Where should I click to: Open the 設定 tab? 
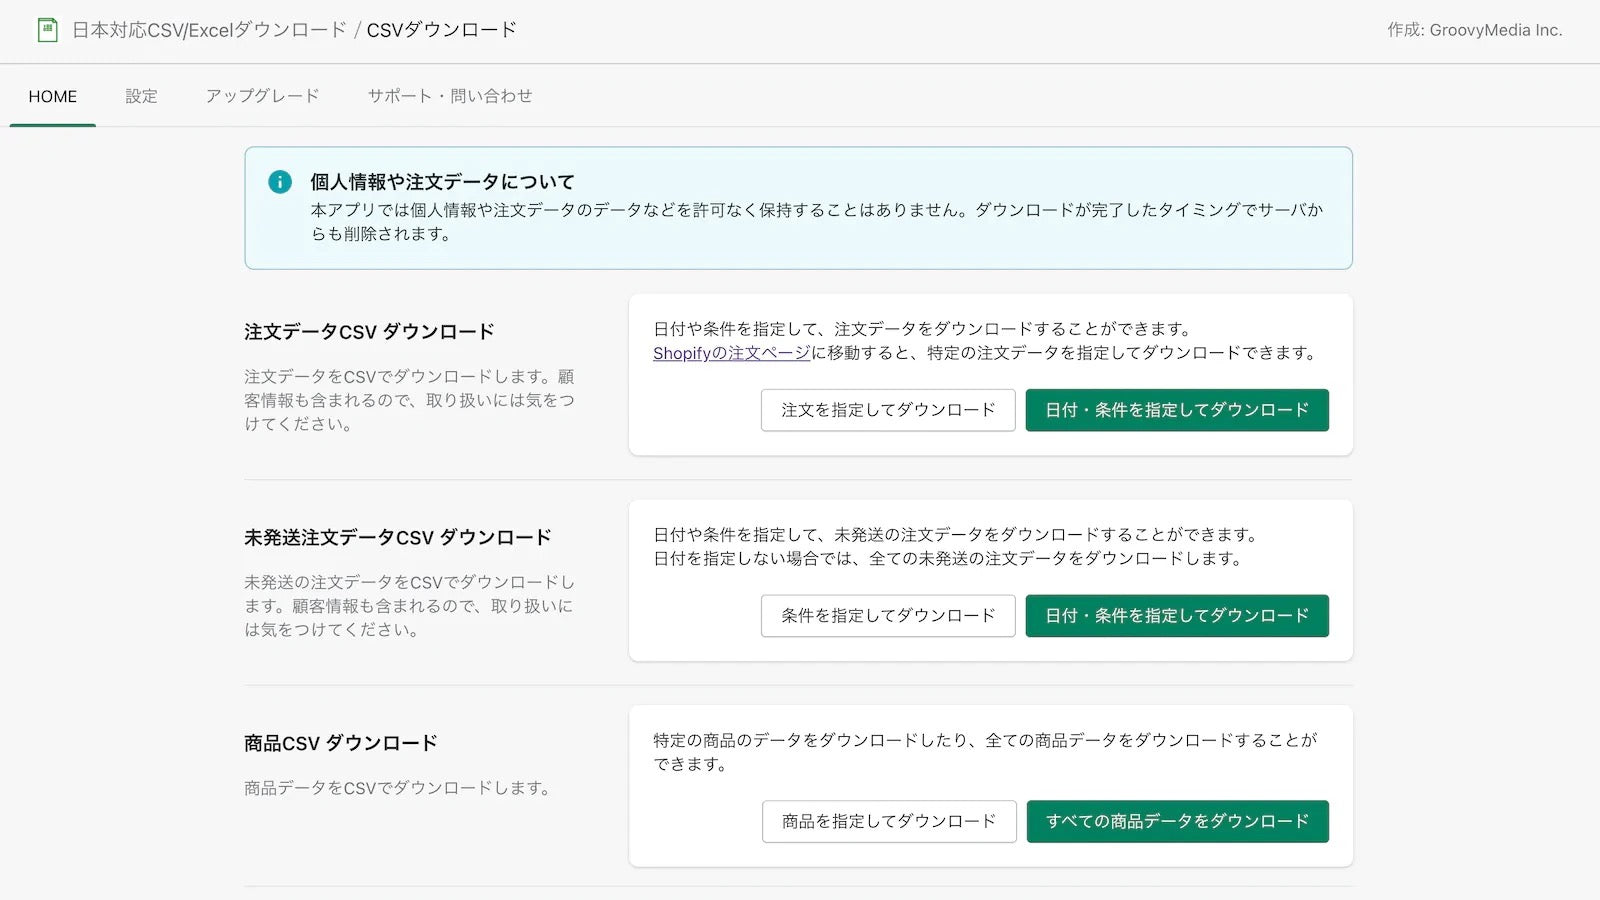coord(141,97)
